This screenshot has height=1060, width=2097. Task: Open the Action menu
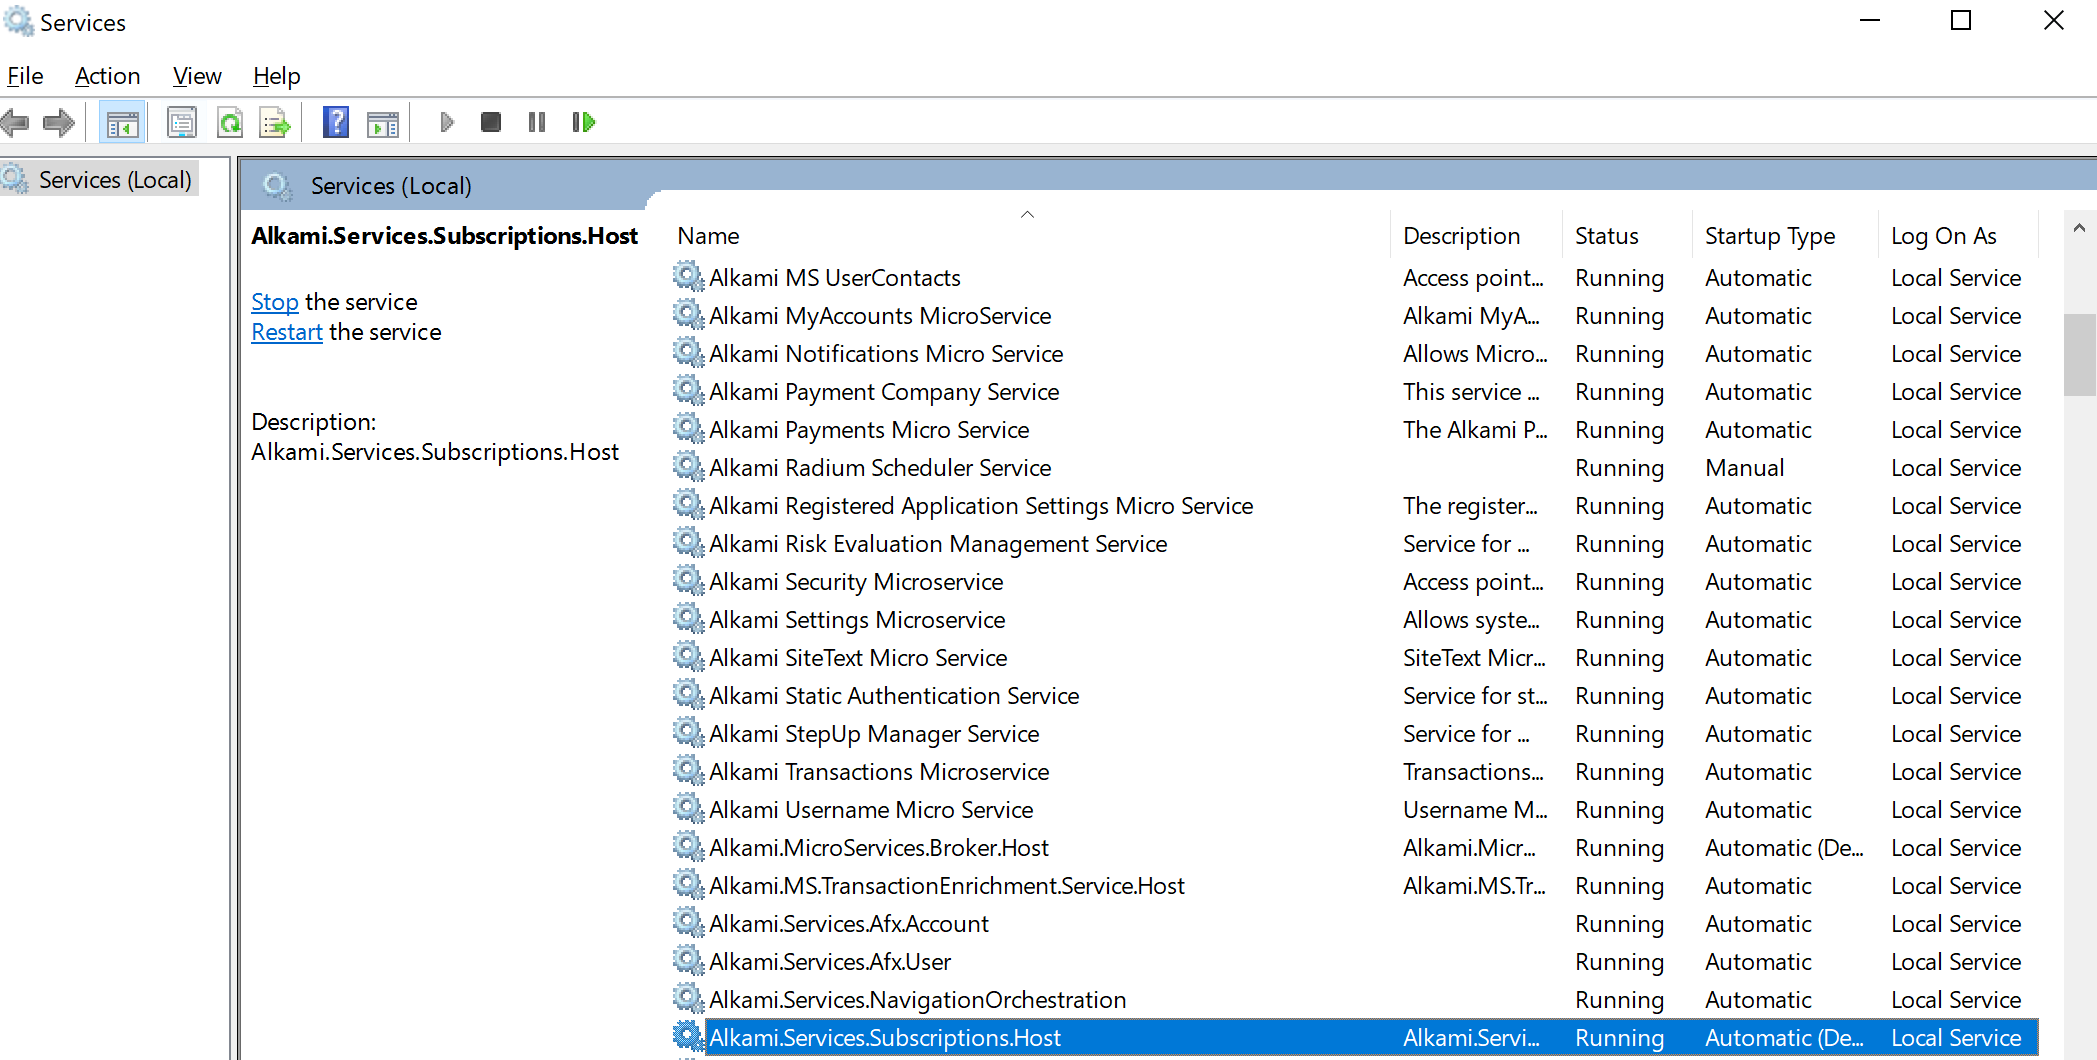click(x=107, y=76)
